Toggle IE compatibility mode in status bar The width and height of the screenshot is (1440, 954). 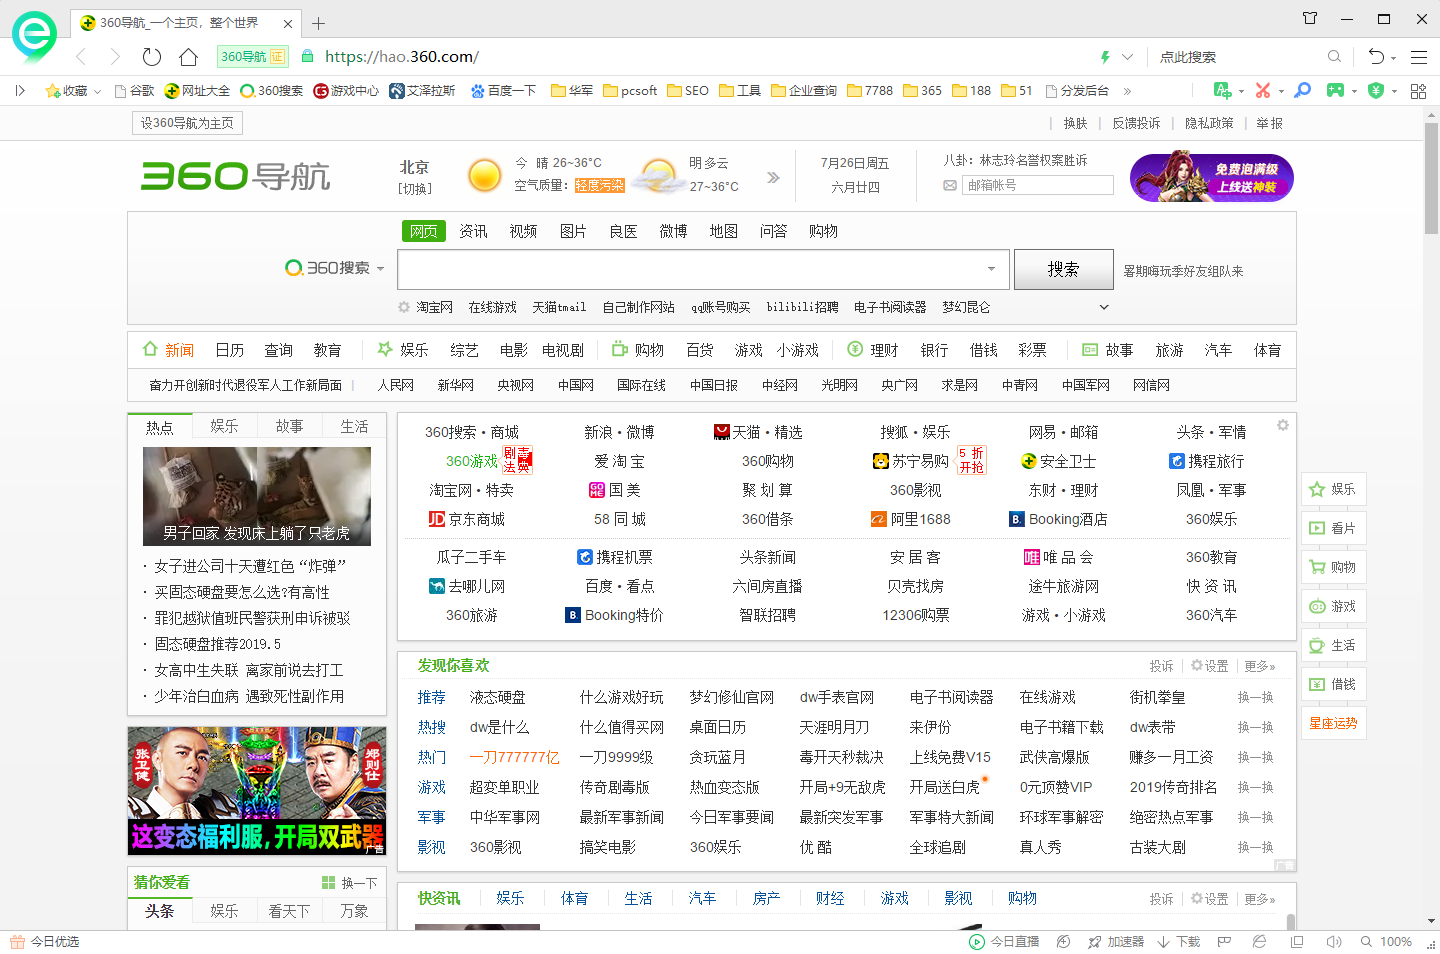(1259, 941)
